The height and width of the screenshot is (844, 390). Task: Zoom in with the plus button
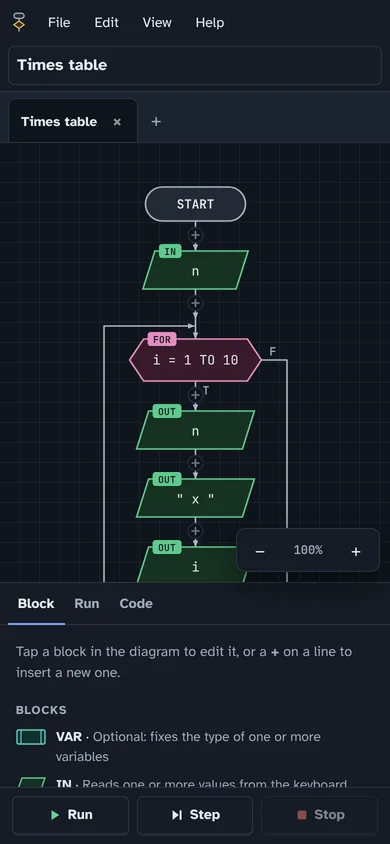[356, 551]
